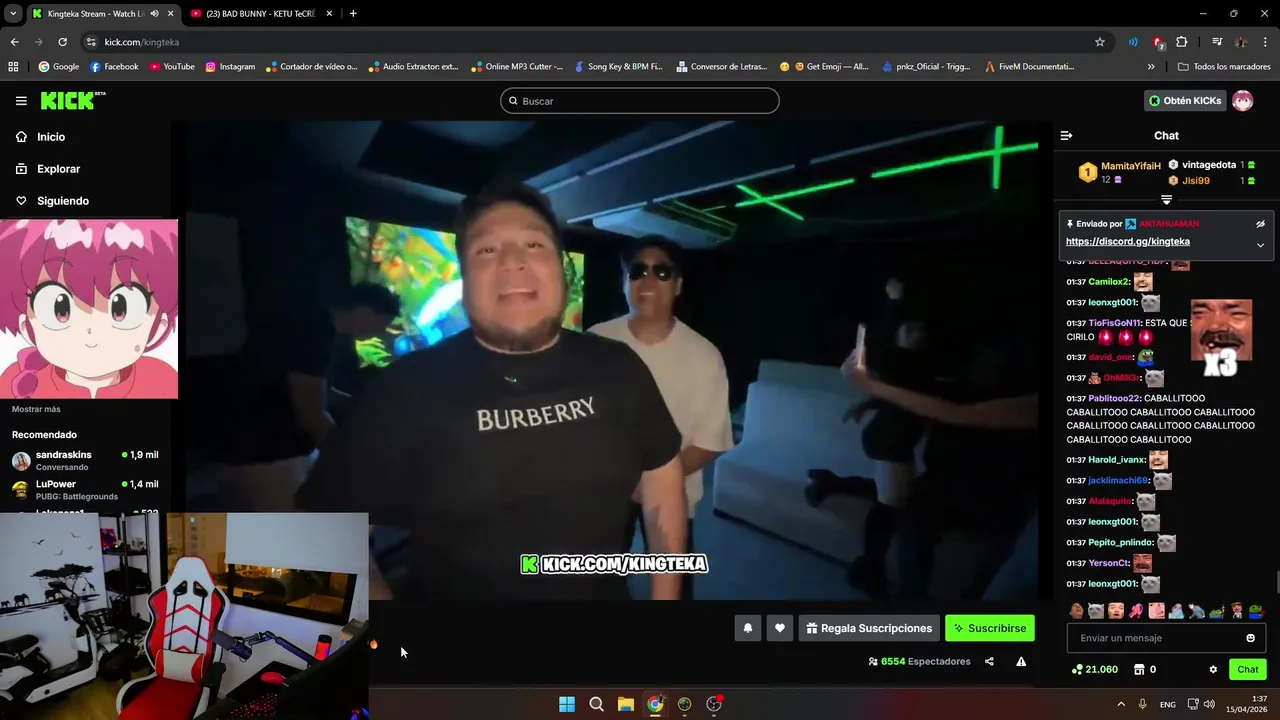Viewport: 1280px width, 720px height.
Task: Click the ENG language indicator
Action: tap(1167, 704)
